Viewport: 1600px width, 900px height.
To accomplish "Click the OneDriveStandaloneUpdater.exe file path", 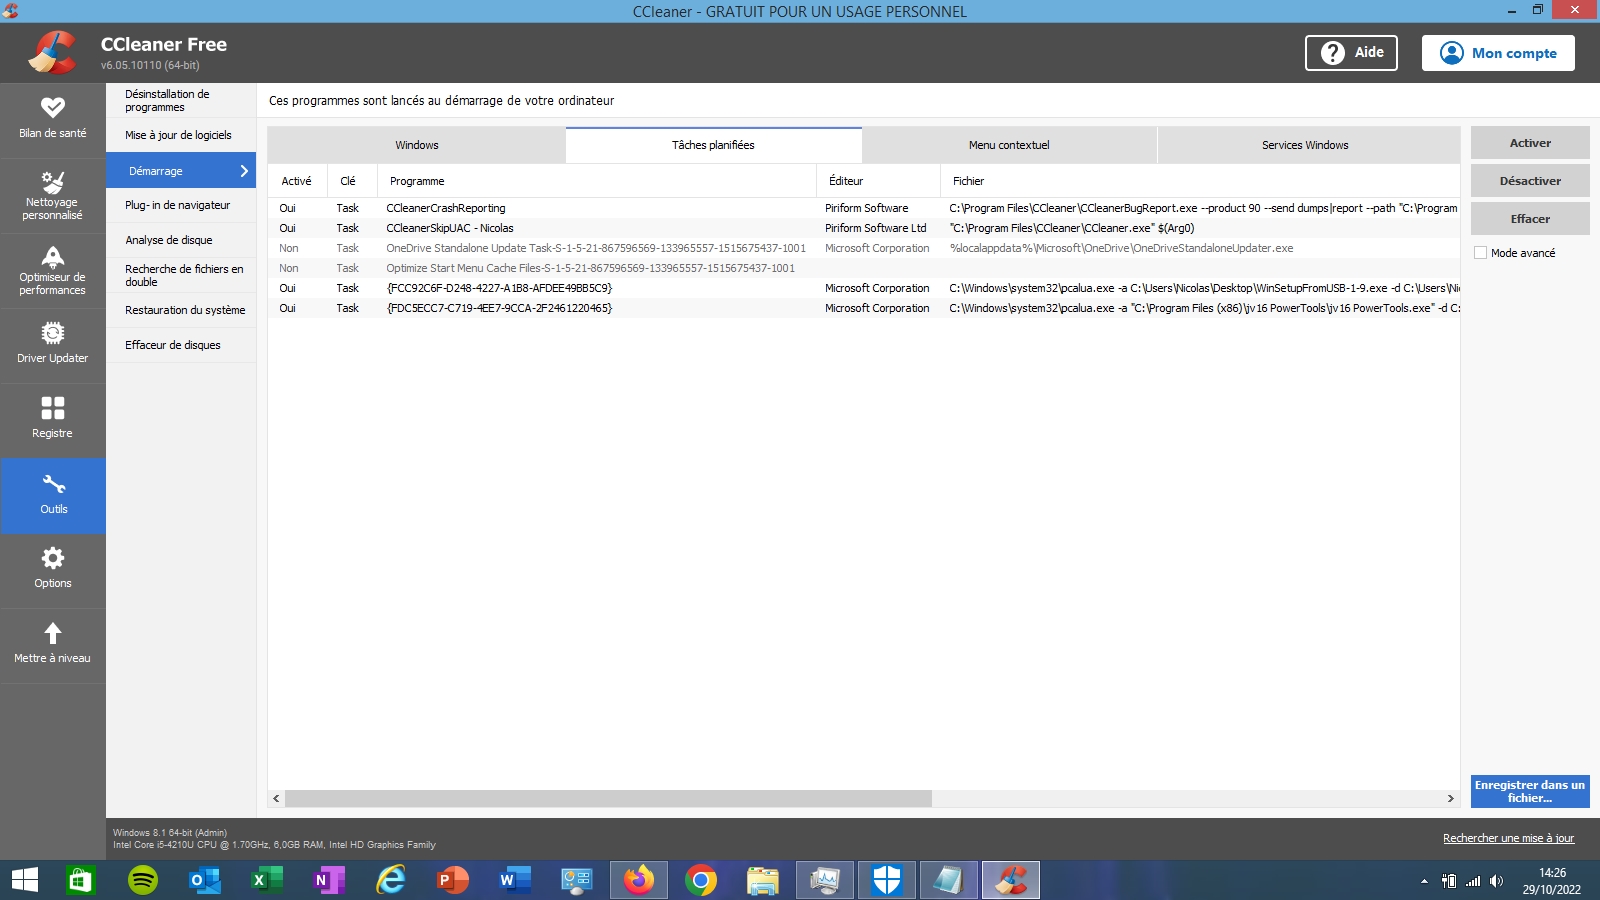I will pos(1121,248).
